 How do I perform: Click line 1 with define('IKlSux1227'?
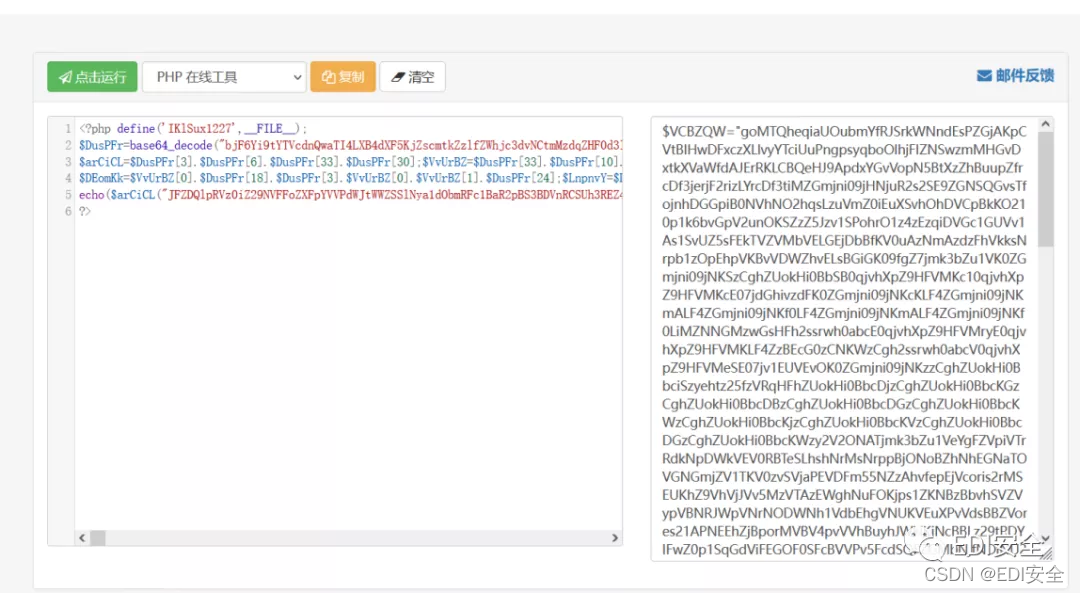[x=193, y=129]
